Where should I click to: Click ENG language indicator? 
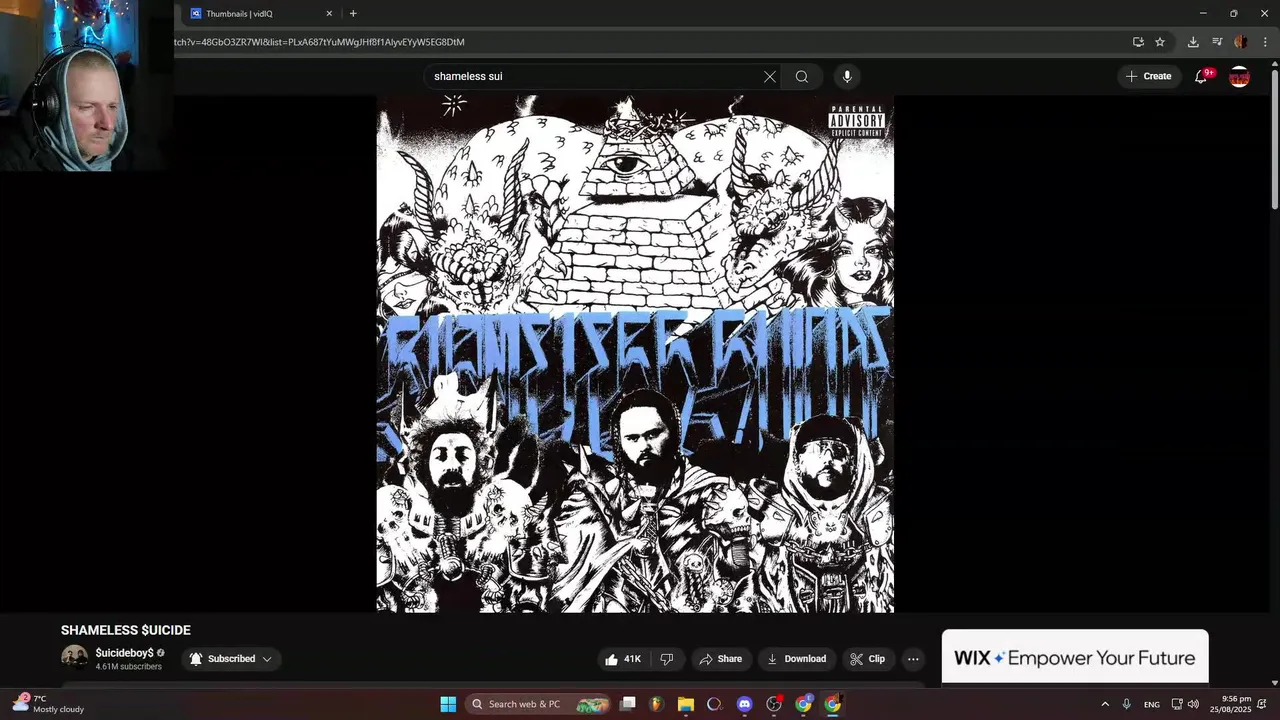coord(1152,704)
